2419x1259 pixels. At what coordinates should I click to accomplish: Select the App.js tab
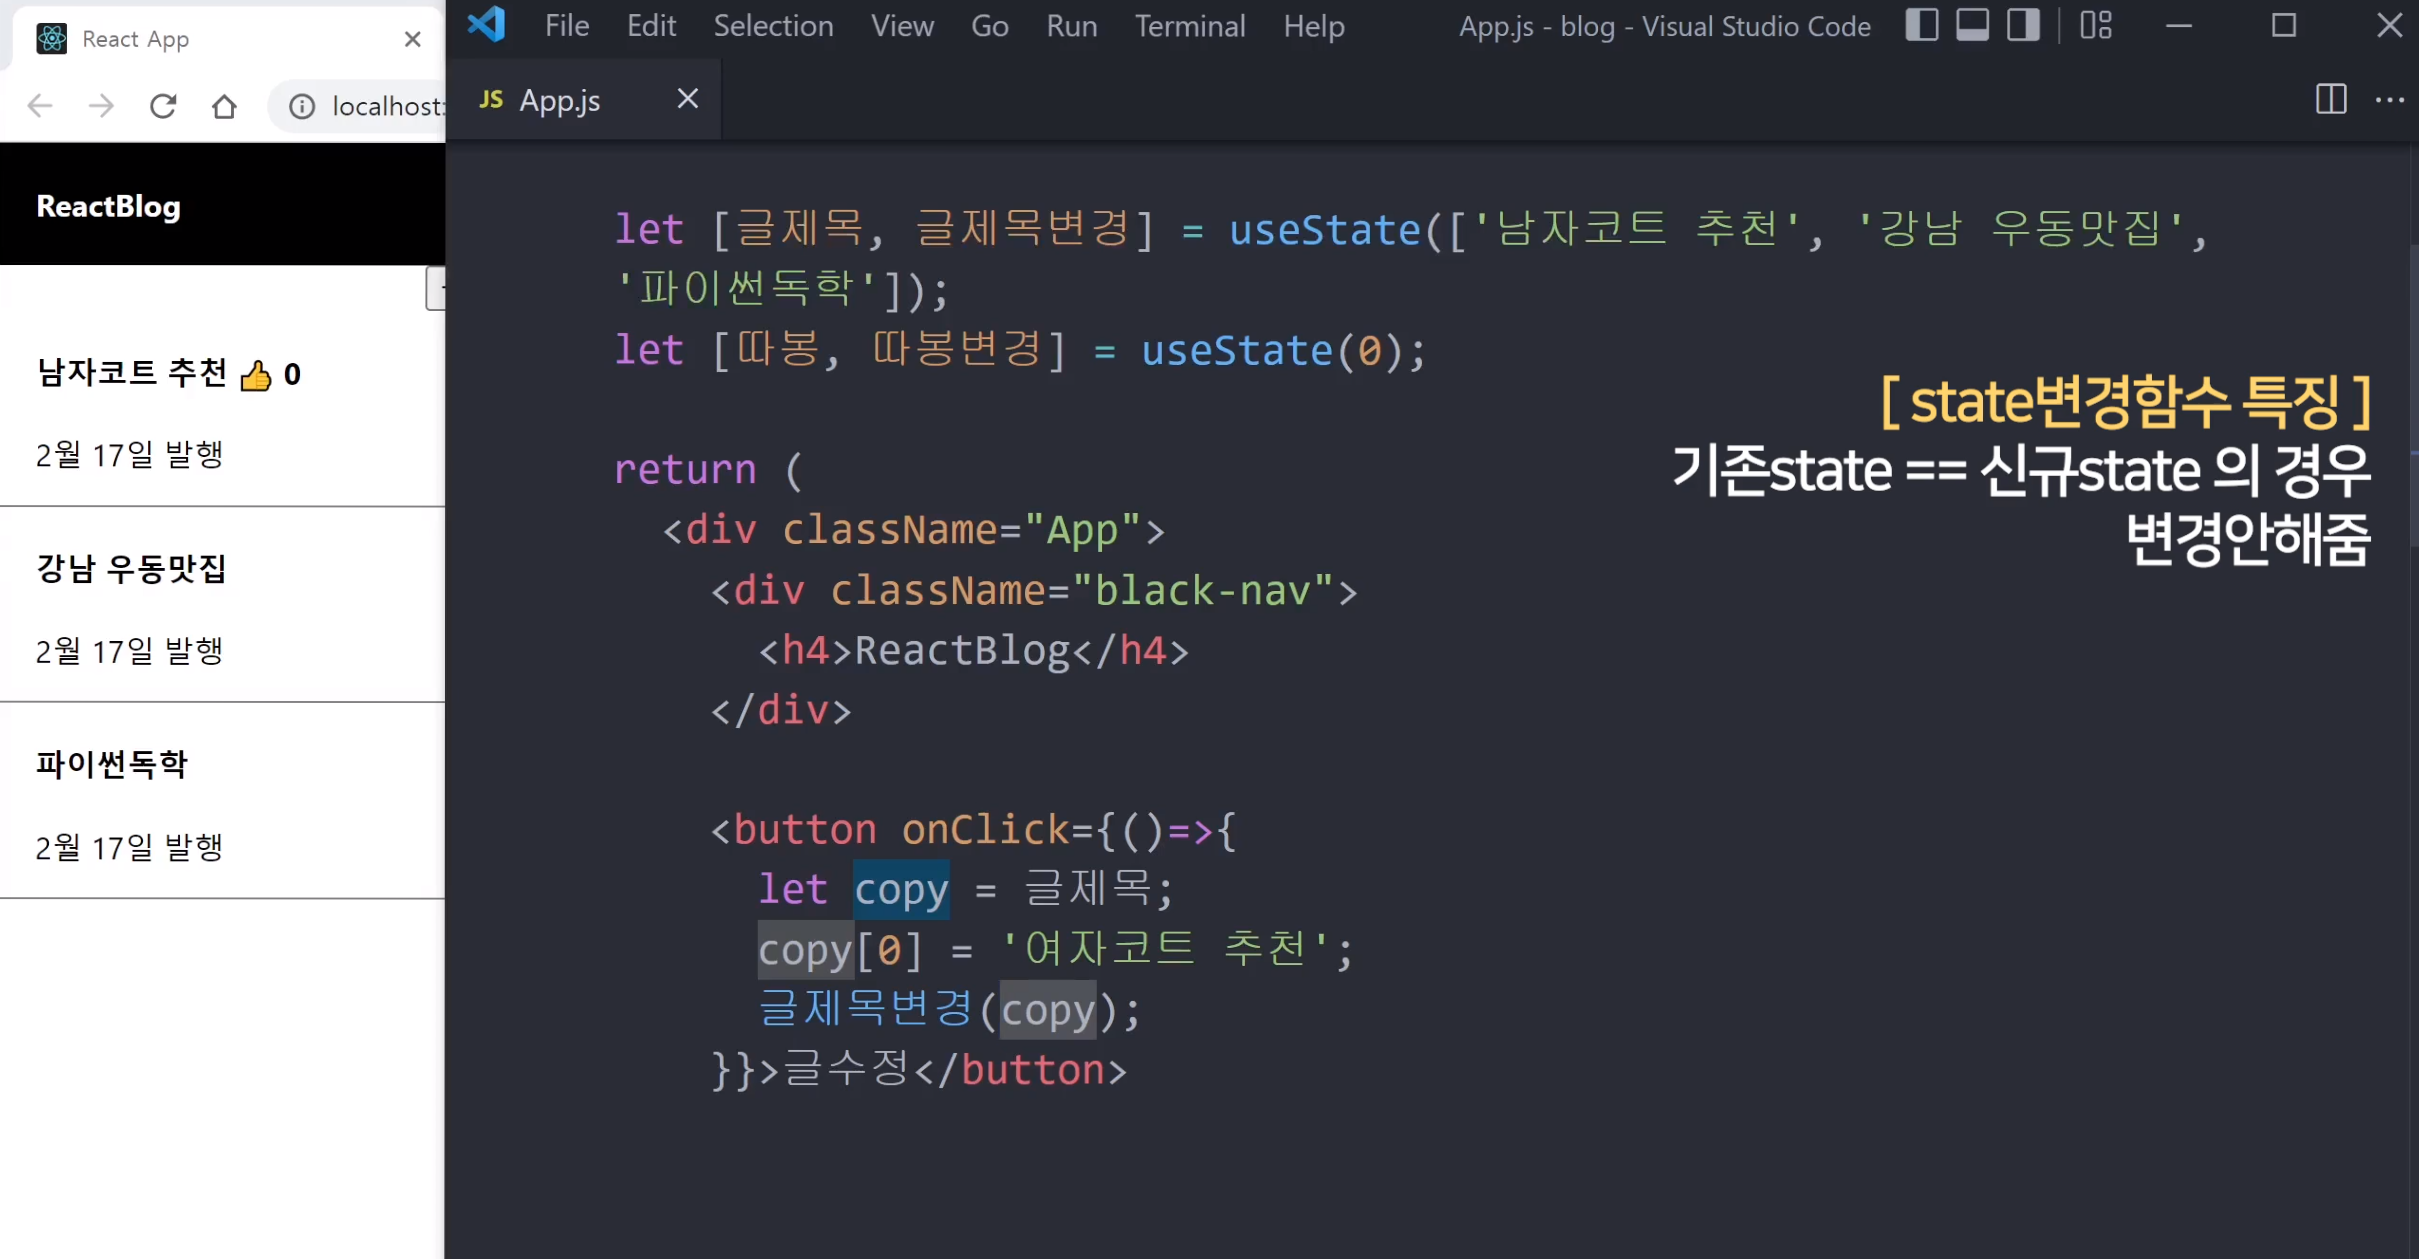click(560, 100)
